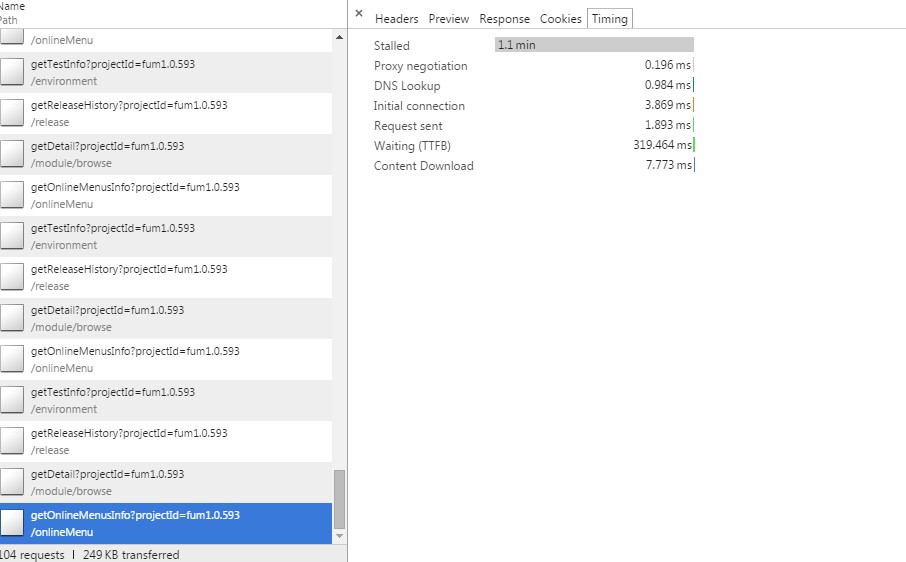Click the scroll down arrow of the request list
The width and height of the screenshot is (906, 562).
click(x=339, y=536)
